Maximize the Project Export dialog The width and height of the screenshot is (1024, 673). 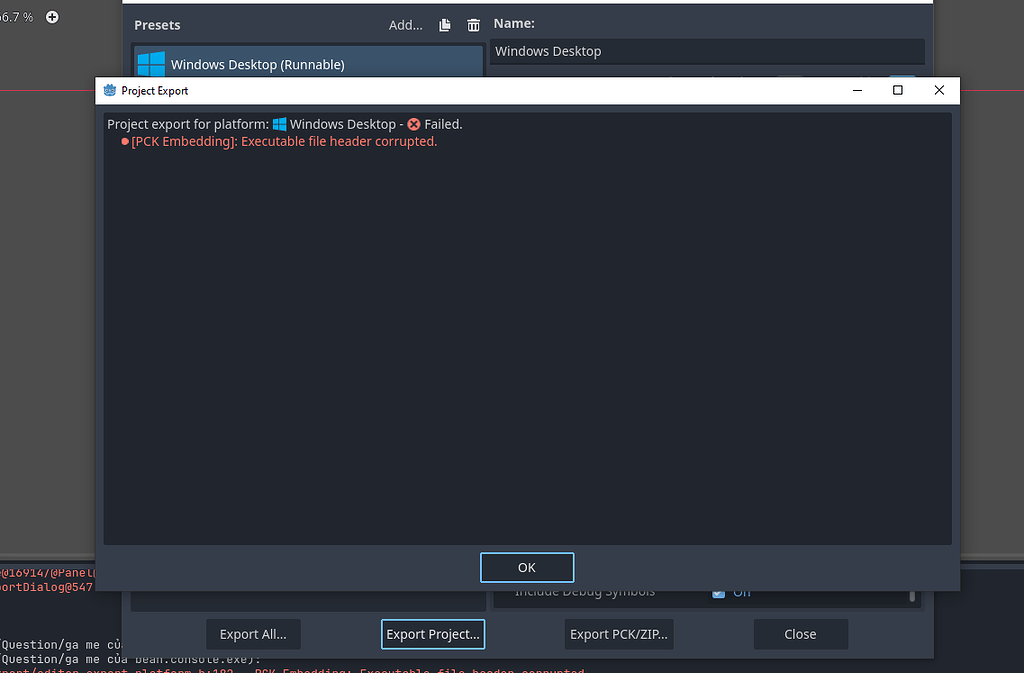pyautogui.click(x=898, y=90)
